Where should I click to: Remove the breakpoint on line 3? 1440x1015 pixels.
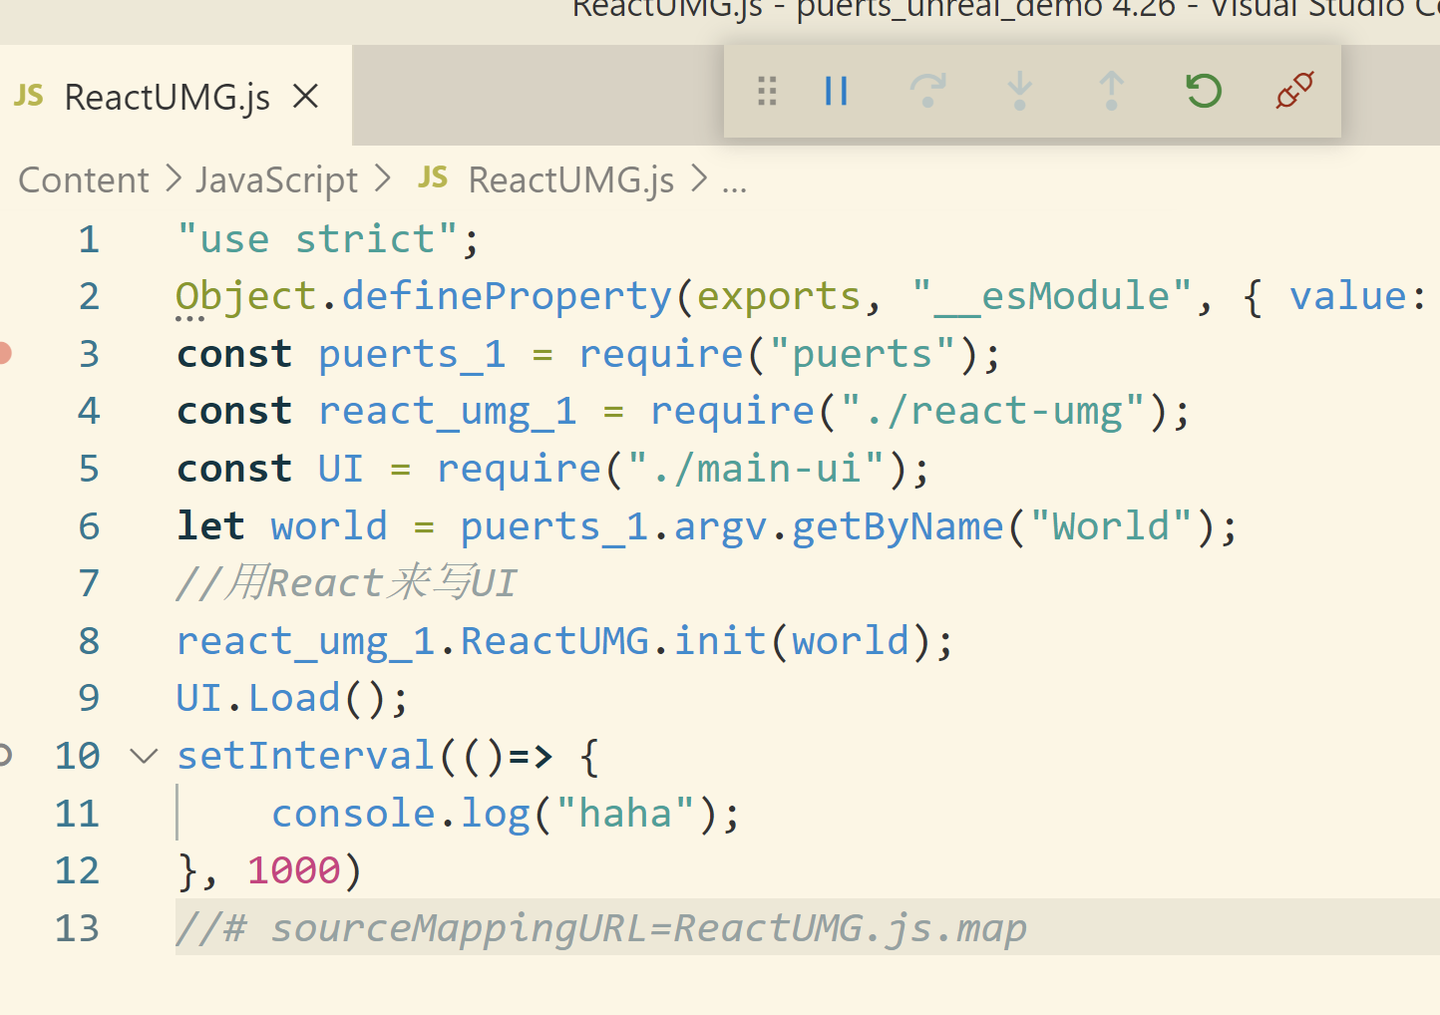[4, 352]
